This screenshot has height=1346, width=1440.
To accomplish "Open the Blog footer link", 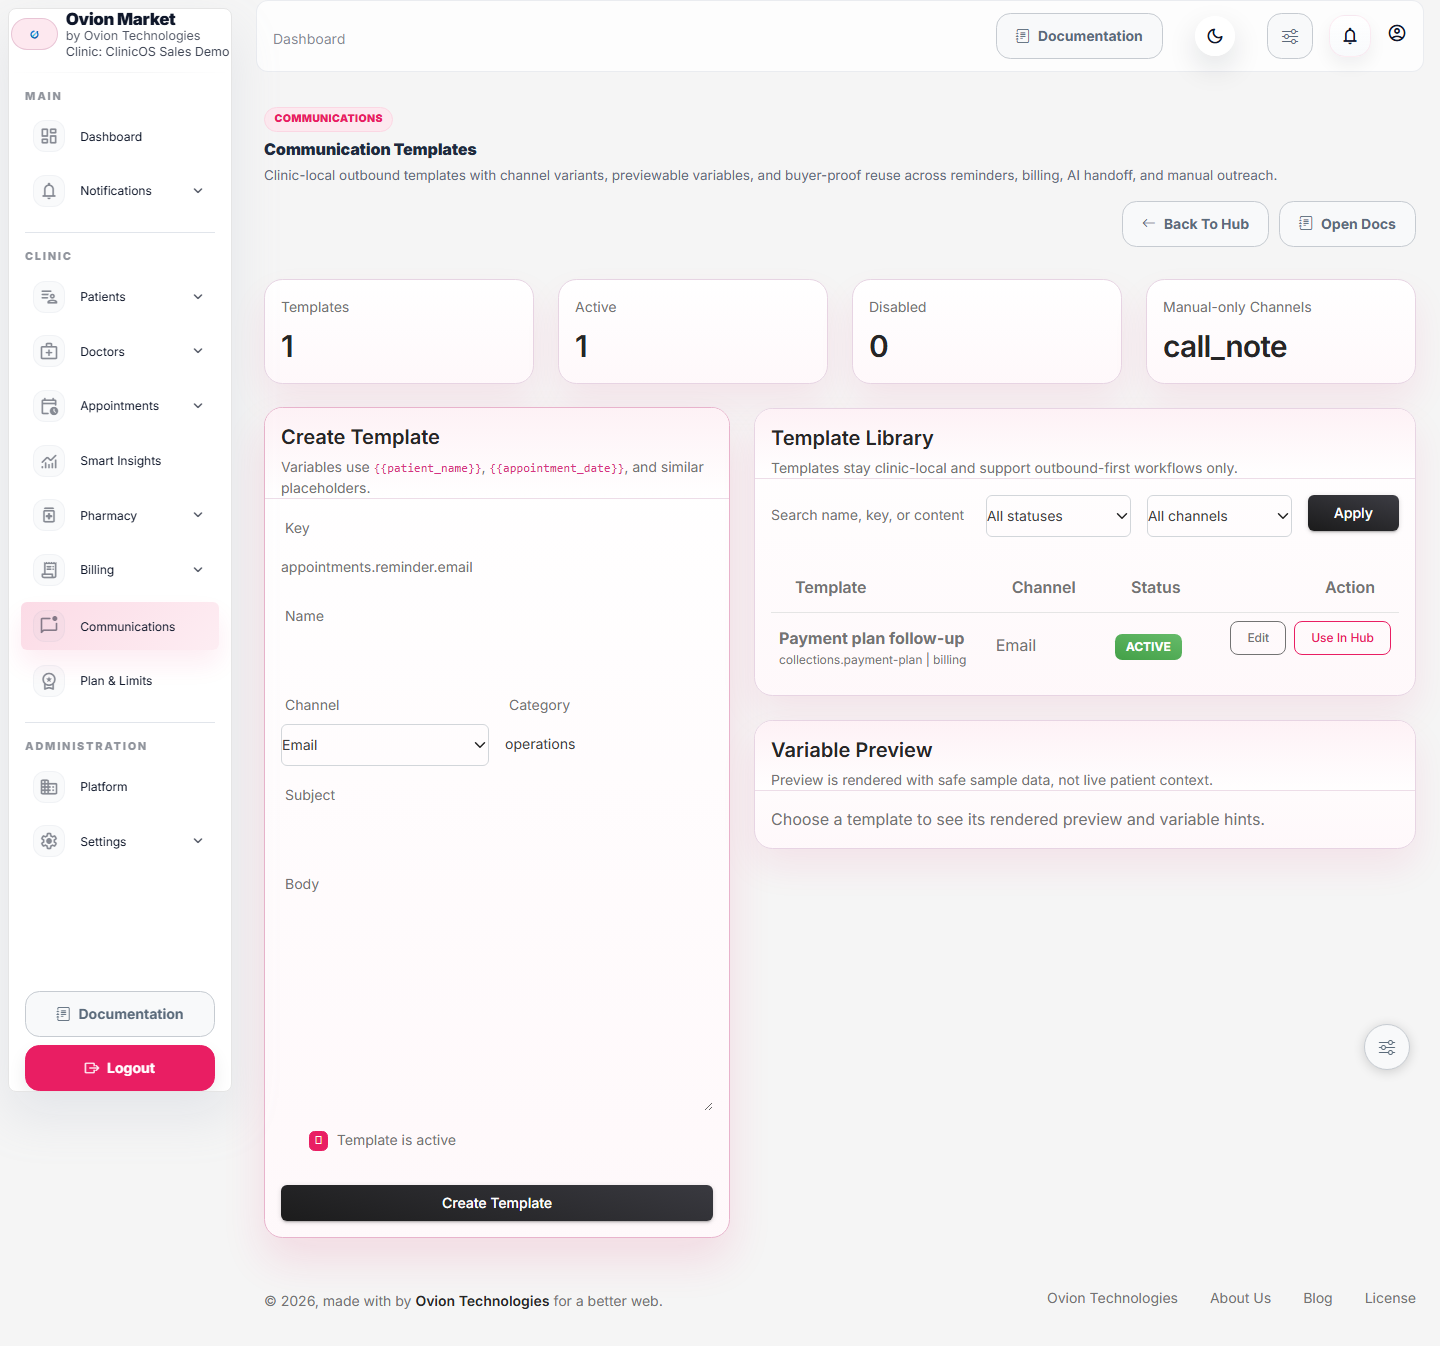I will point(1318,1298).
